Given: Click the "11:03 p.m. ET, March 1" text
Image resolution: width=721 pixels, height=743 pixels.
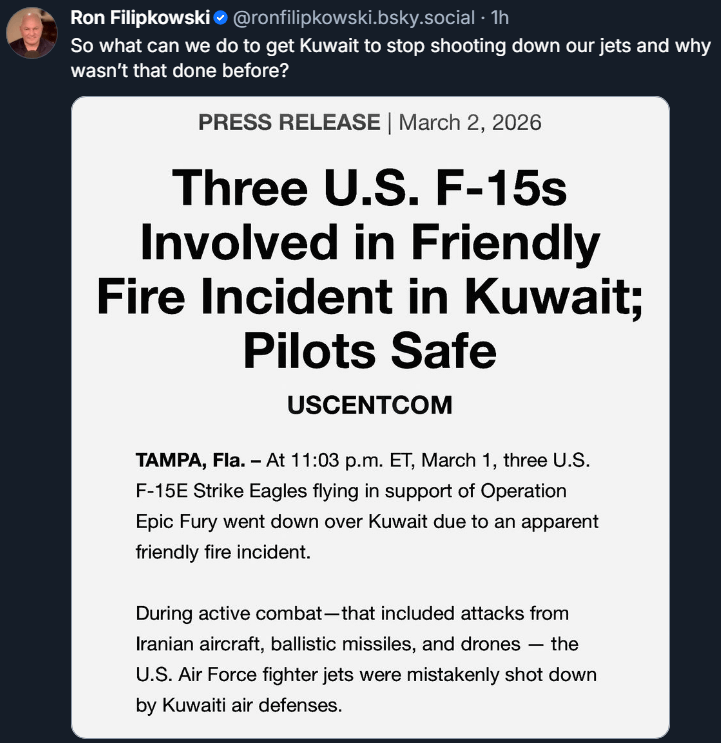Looking at the screenshot, I should (x=410, y=461).
